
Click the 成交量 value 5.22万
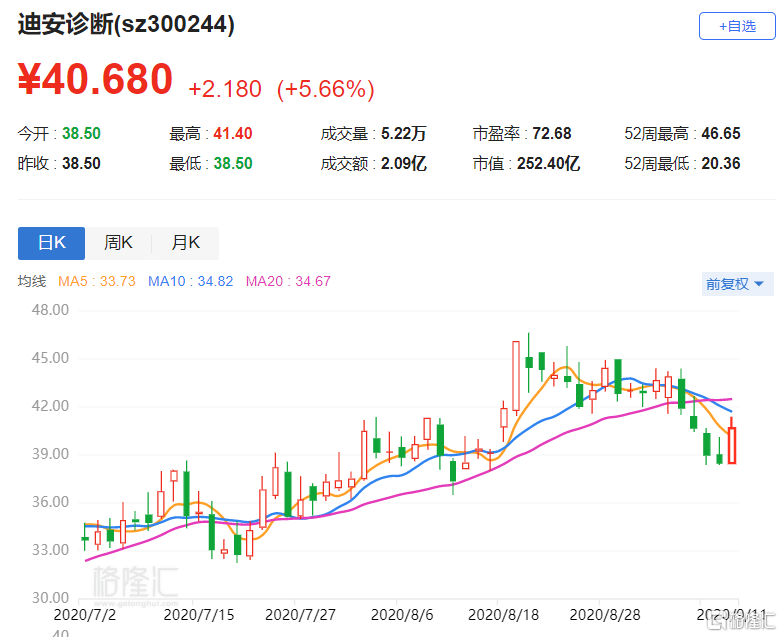[403, 133]
